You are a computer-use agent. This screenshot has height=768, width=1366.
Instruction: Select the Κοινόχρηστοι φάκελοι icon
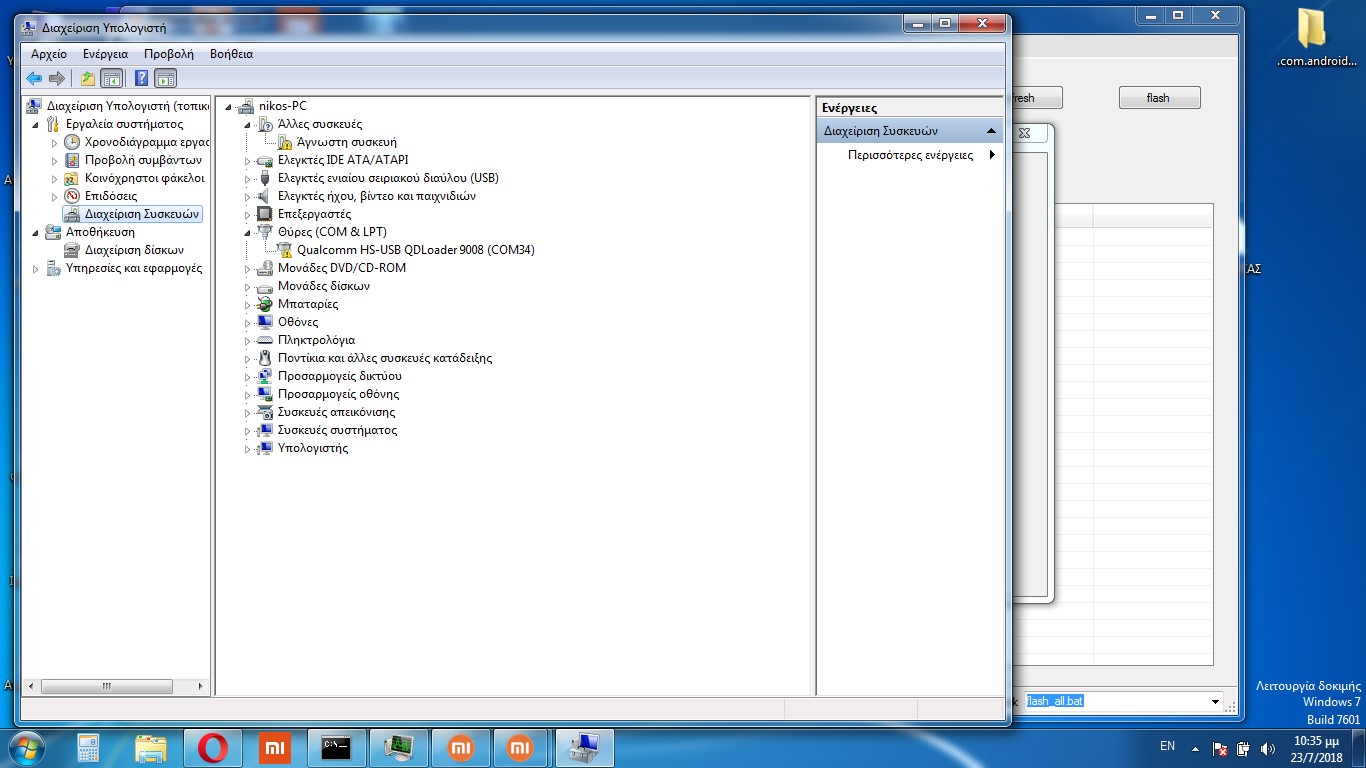tap(72, 178)
